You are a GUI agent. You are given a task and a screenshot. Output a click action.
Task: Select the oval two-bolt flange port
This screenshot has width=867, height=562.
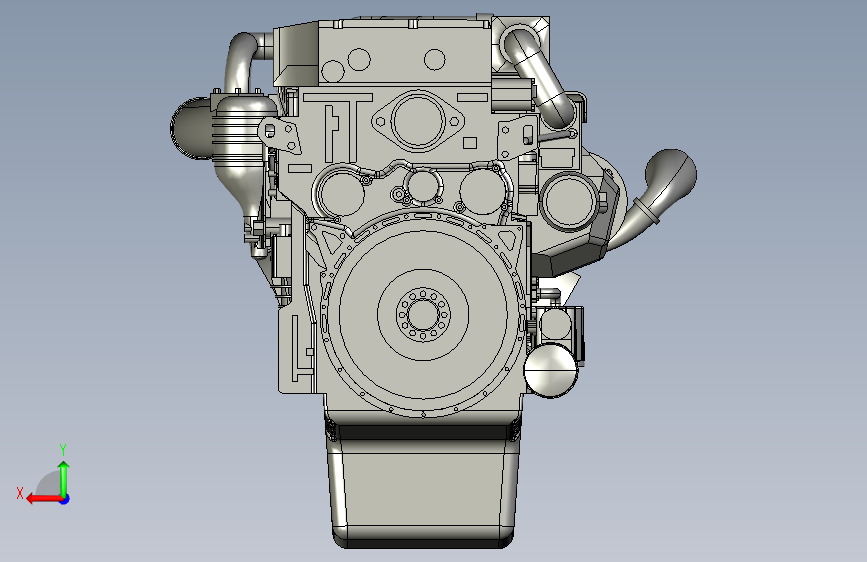pyautogui.click(x=418, y=121)
